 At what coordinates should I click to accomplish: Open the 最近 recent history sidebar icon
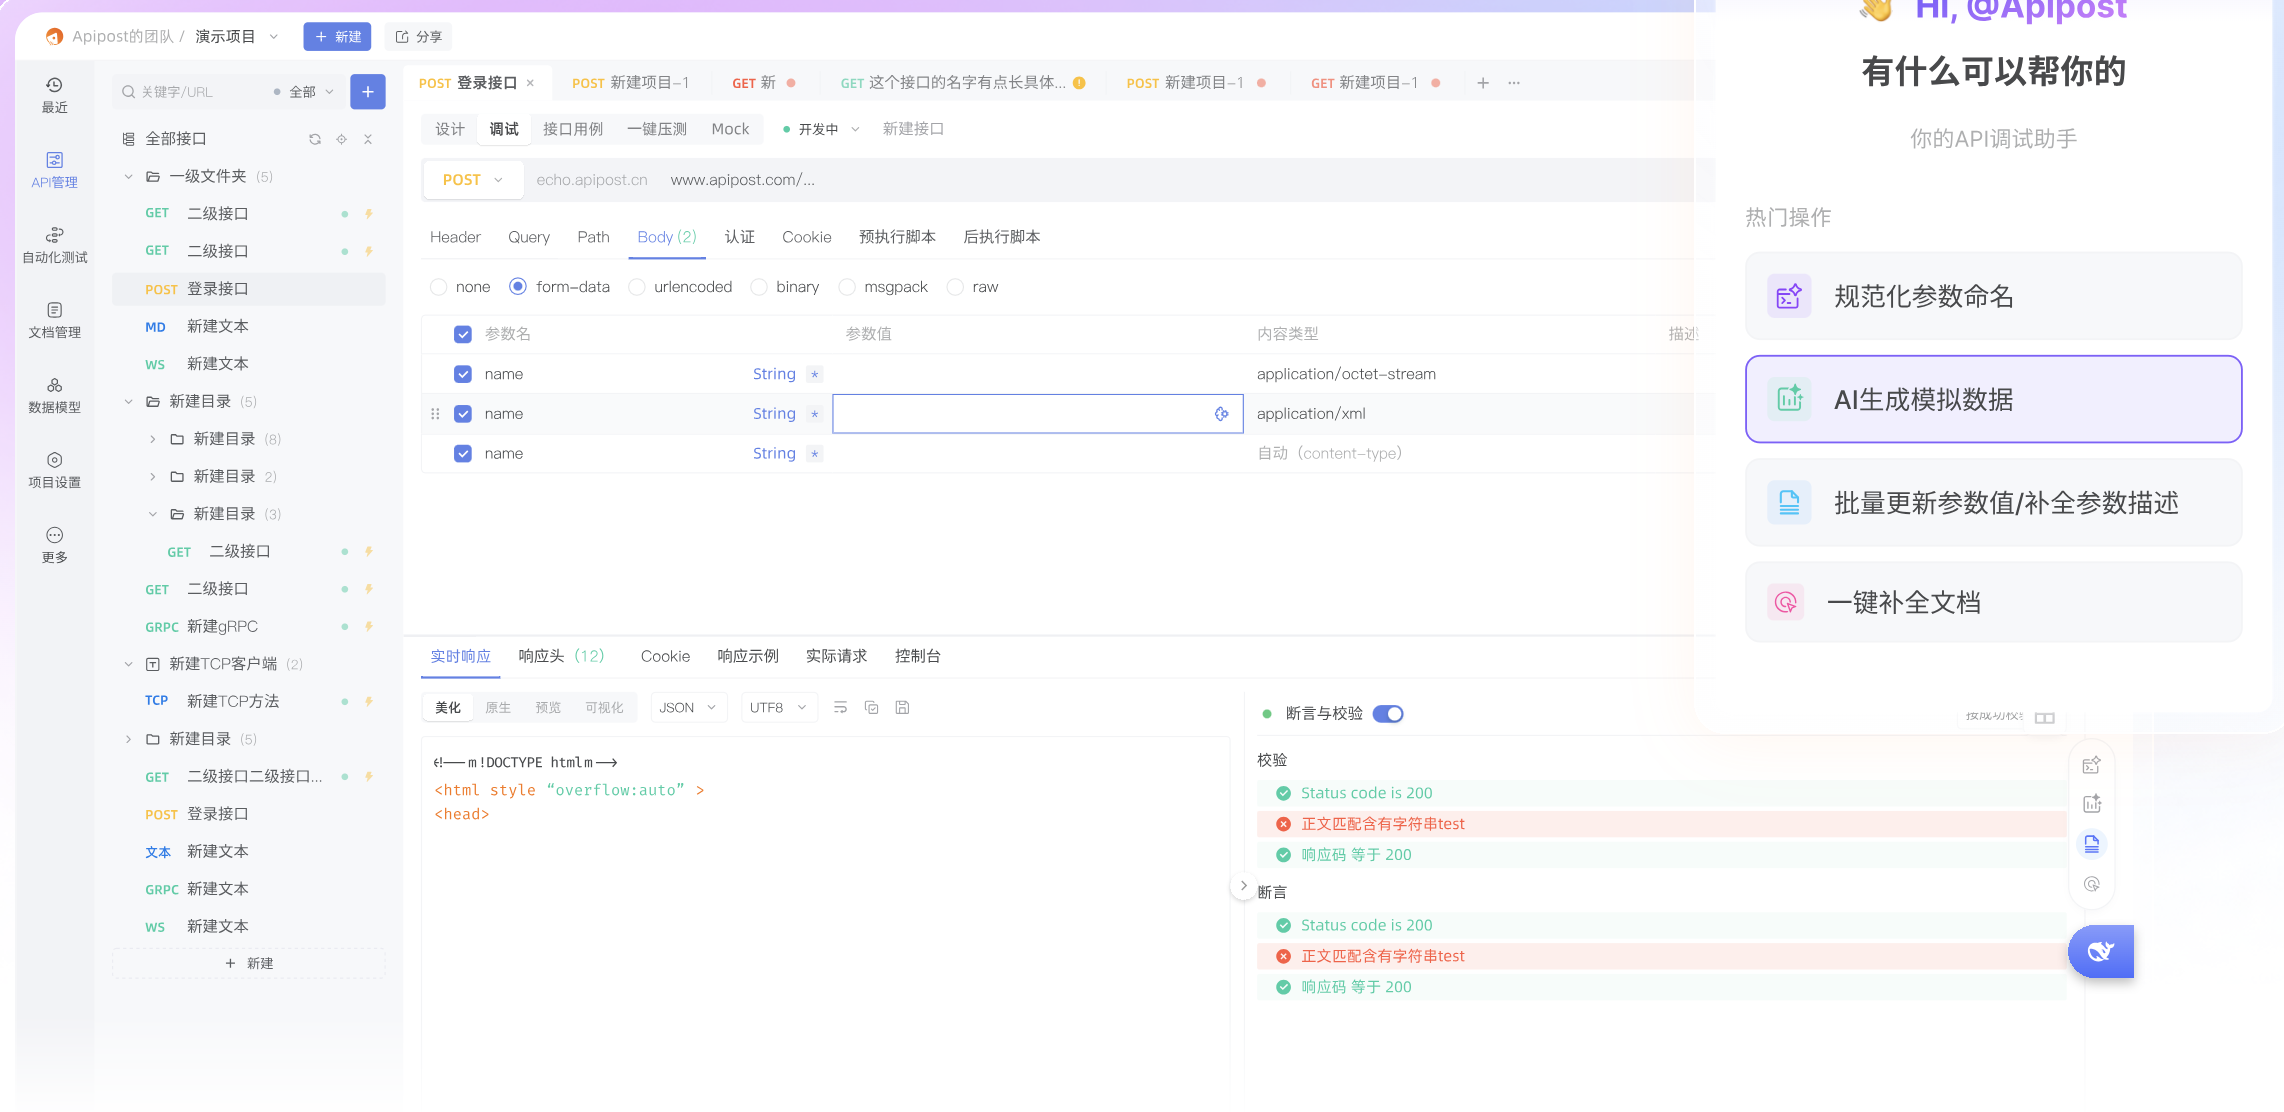pyautogui.click(x=54, y=94)
